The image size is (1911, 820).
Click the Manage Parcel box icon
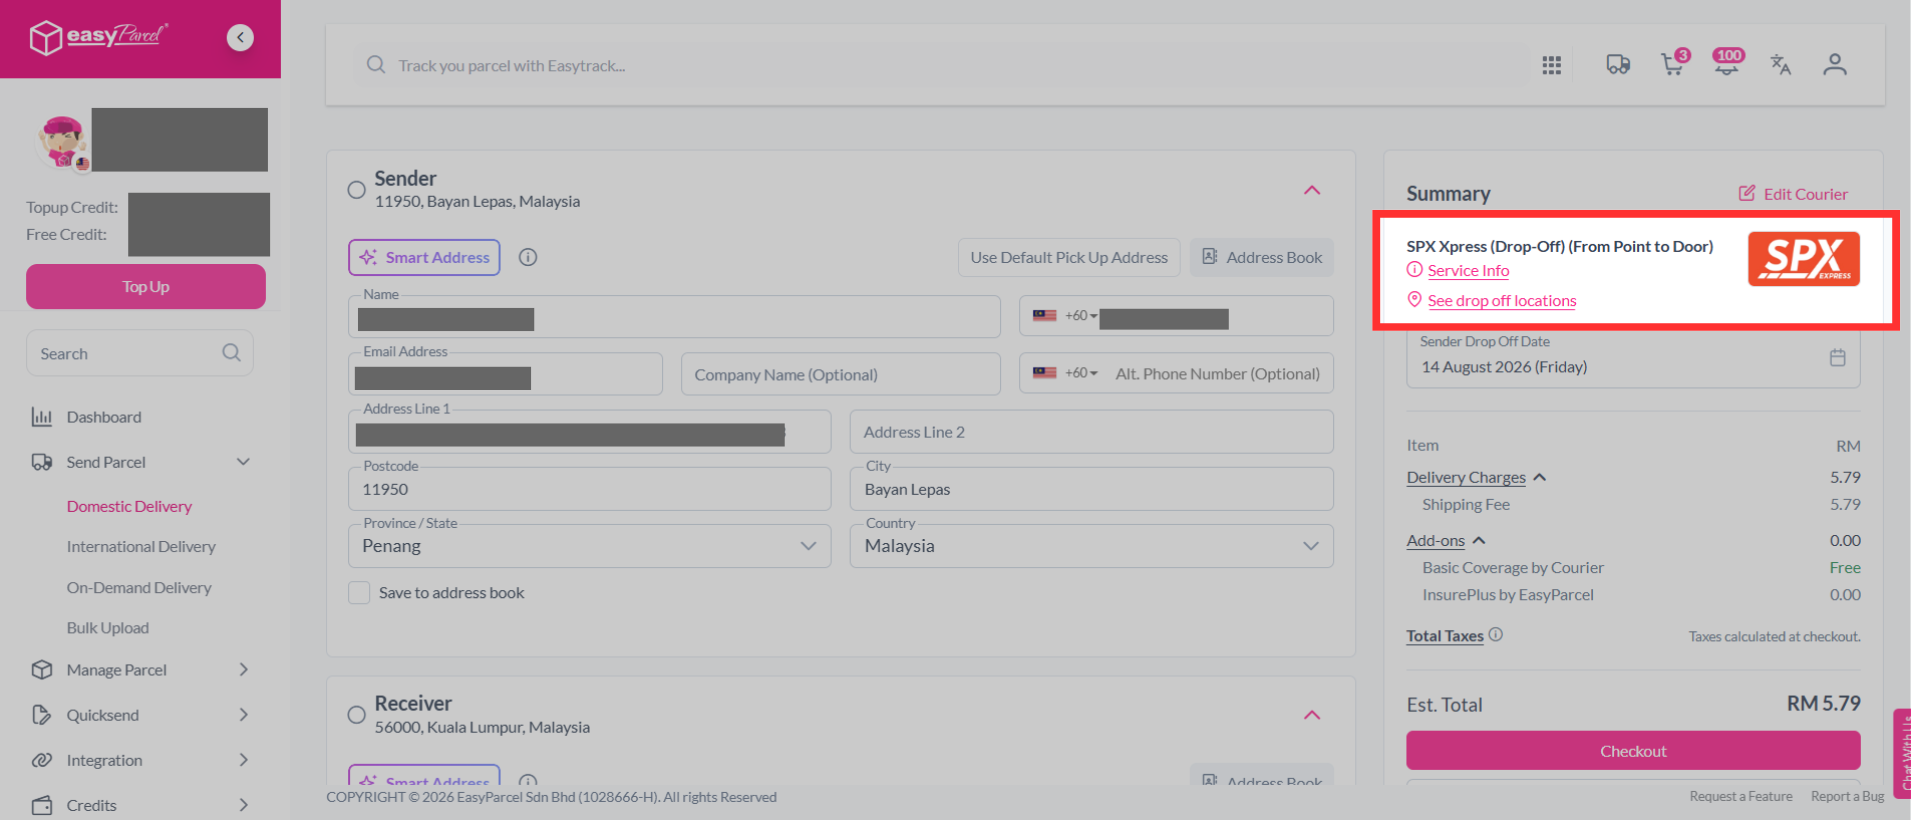point(42,670)
